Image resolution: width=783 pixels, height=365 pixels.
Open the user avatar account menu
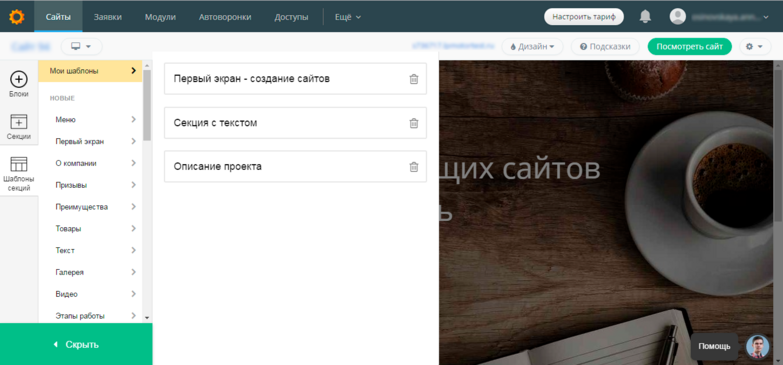[677, 16]
